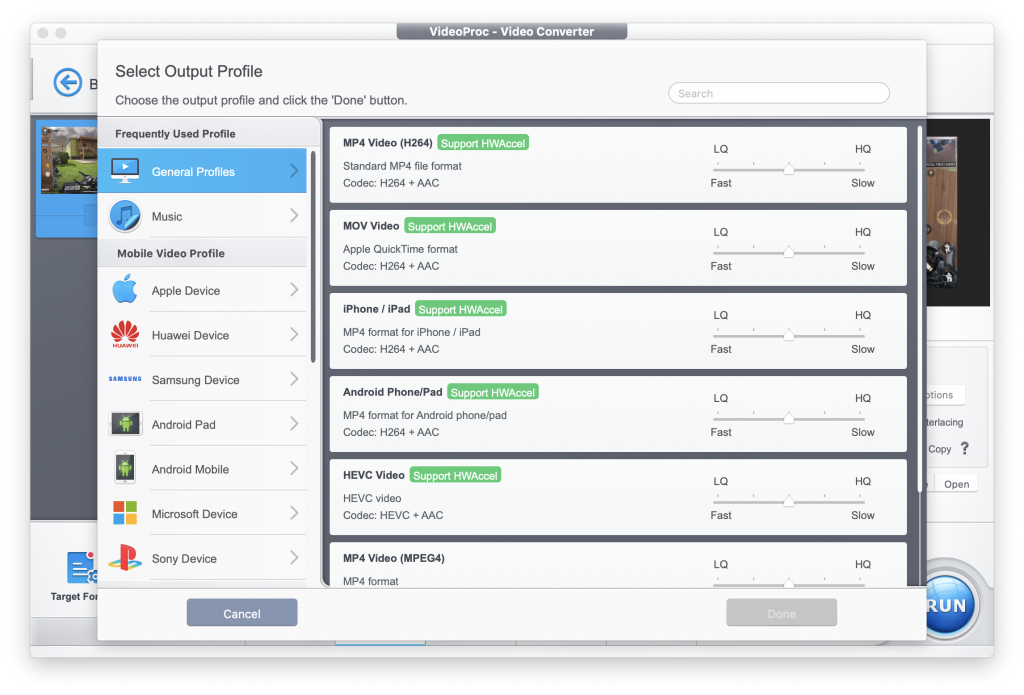Click 'Codec: HEVC + AAC' text
Screen dimensions: 1024x695
pyautogui.click(x=393, y=515)
